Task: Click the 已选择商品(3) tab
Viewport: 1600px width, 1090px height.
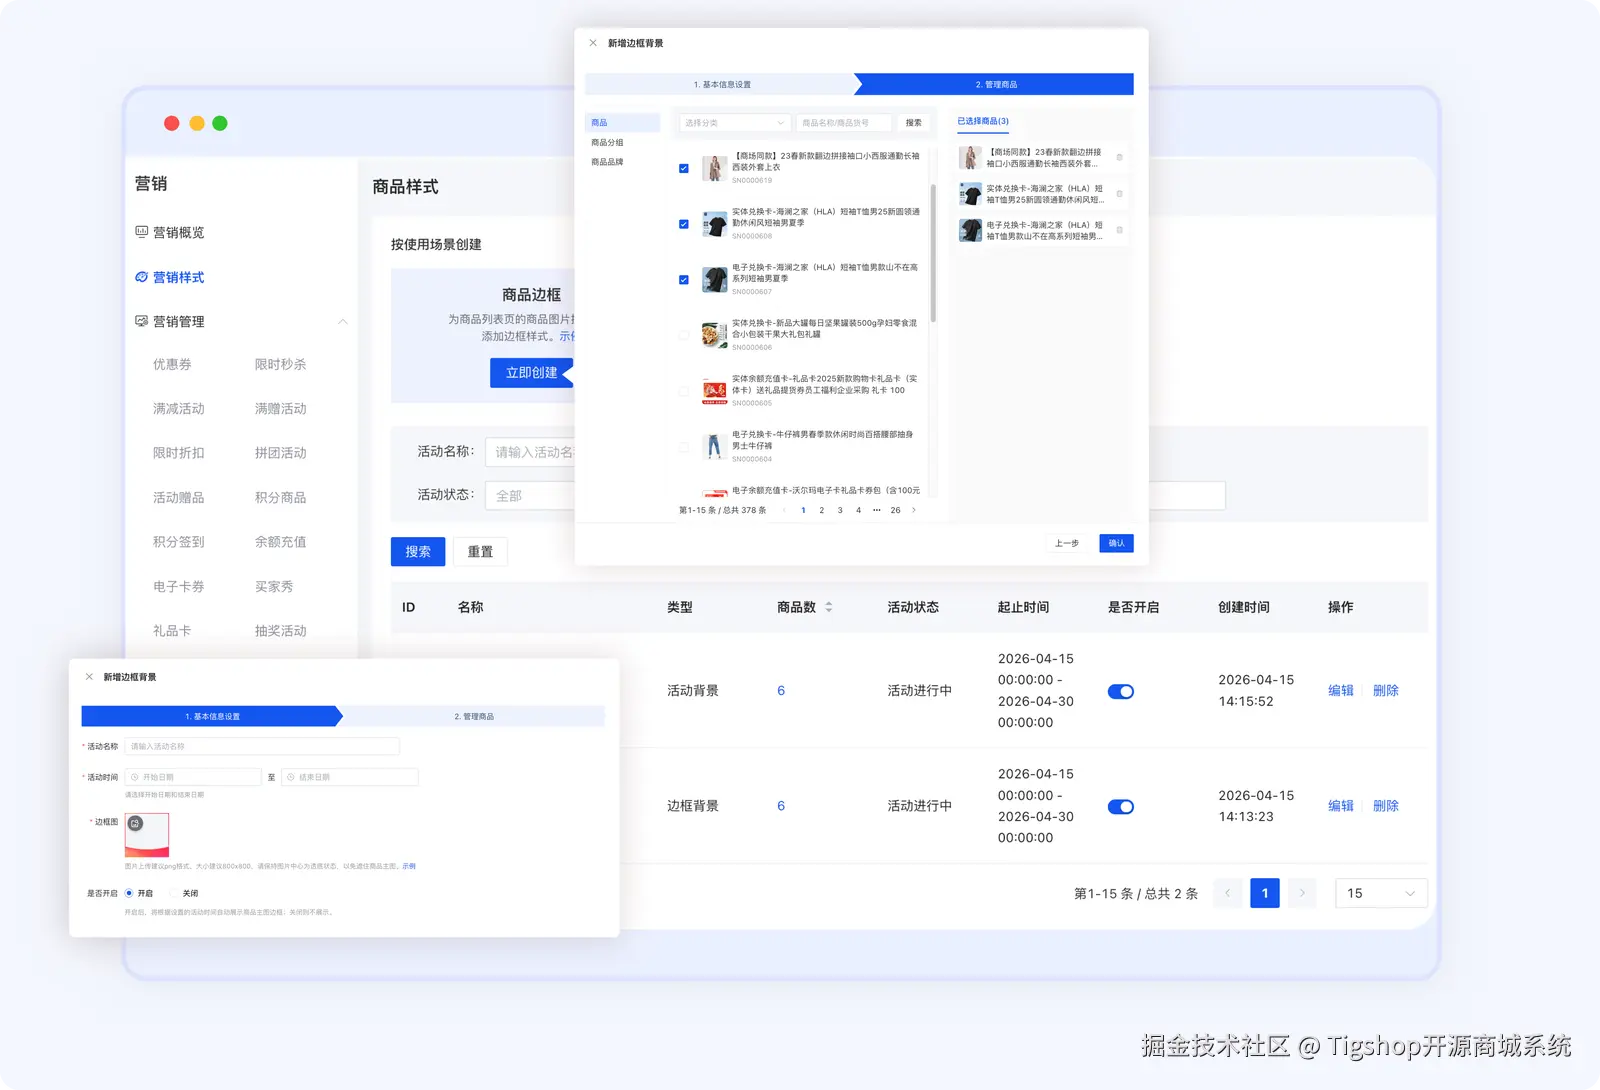Action: click(983, 121)
